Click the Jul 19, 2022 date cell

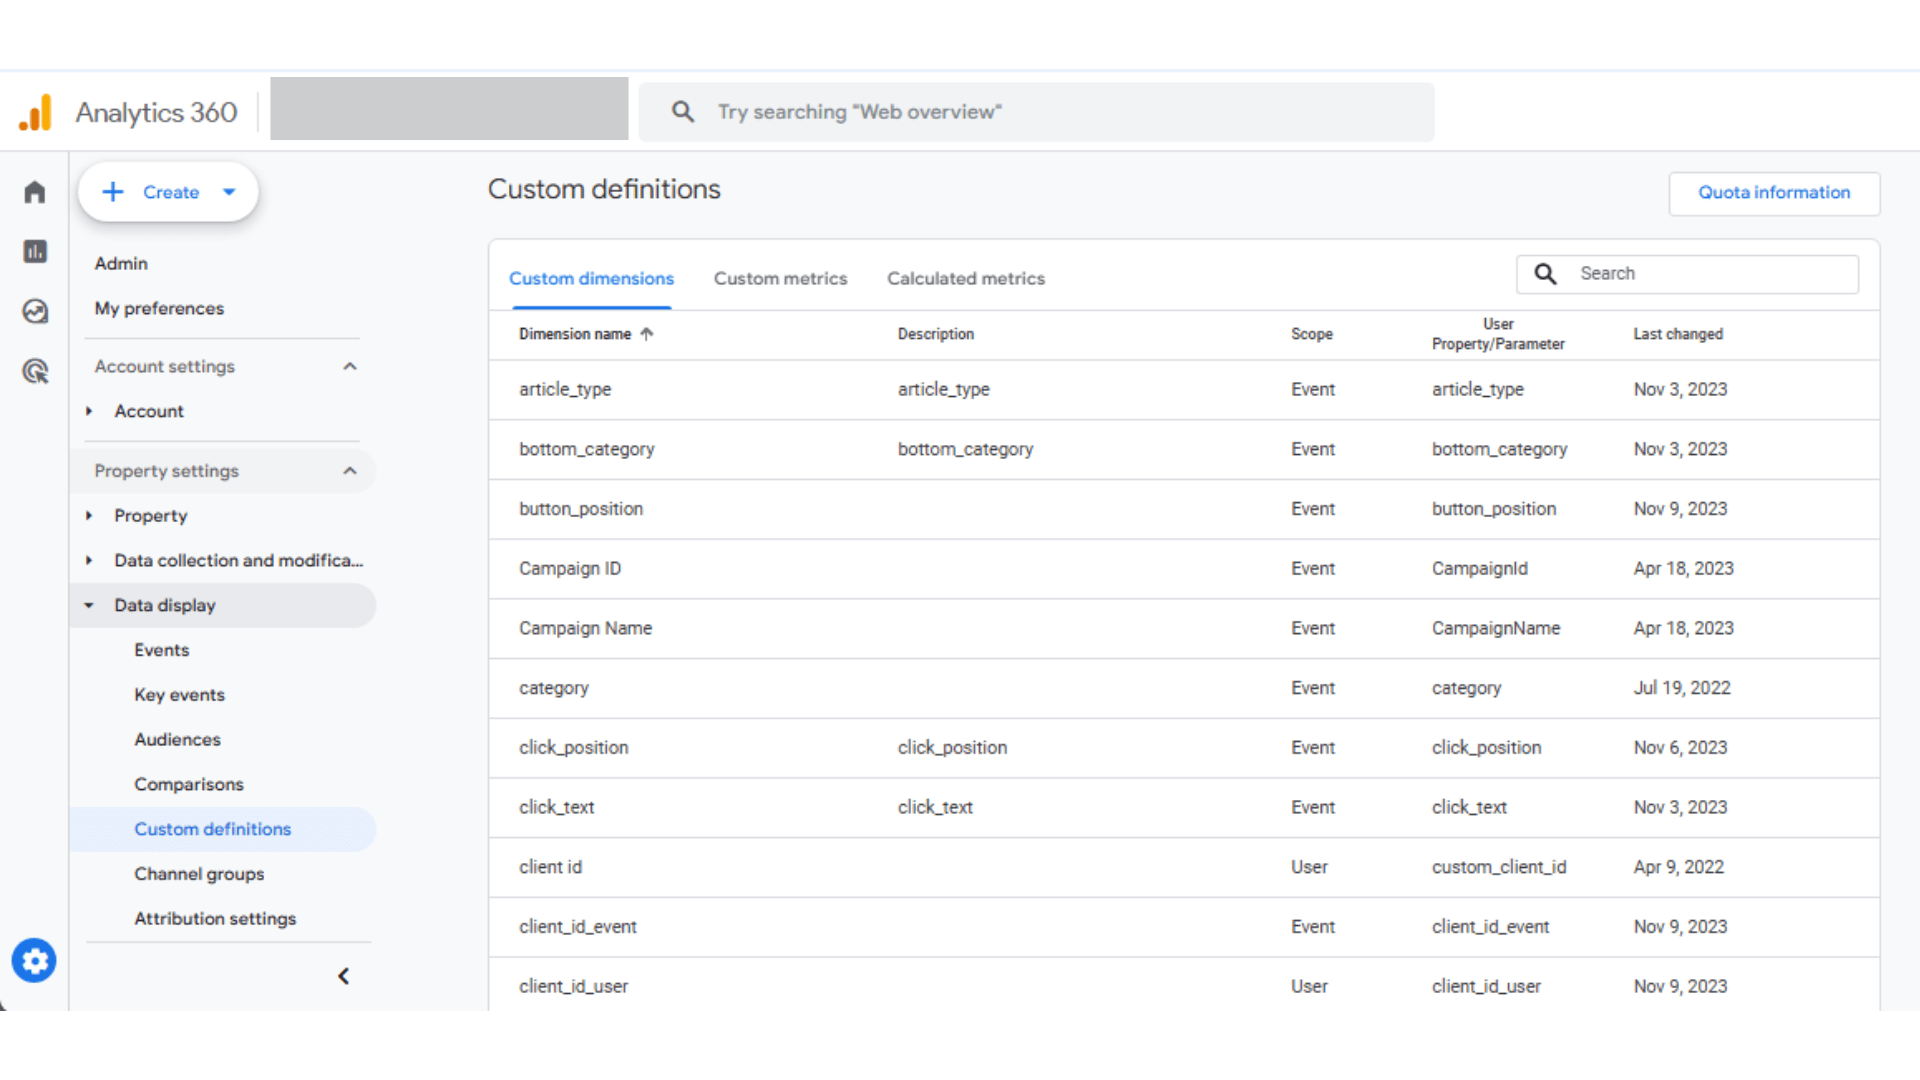click(1682, 688)
